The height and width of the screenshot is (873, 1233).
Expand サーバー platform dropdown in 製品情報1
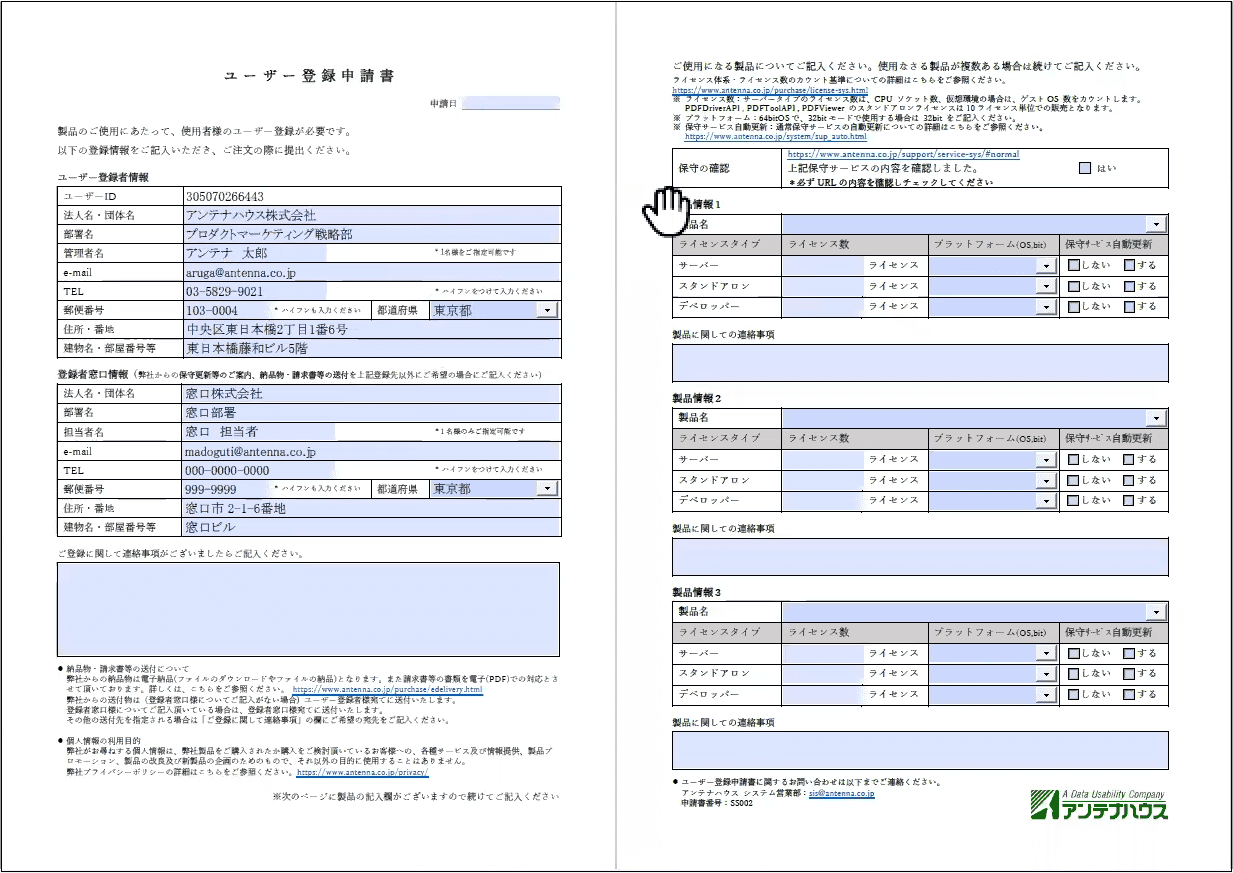point(1047,266)
